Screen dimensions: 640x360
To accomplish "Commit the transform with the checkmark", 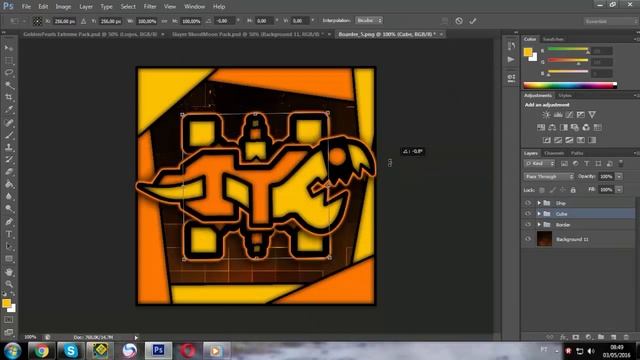I will click(473, 20).
